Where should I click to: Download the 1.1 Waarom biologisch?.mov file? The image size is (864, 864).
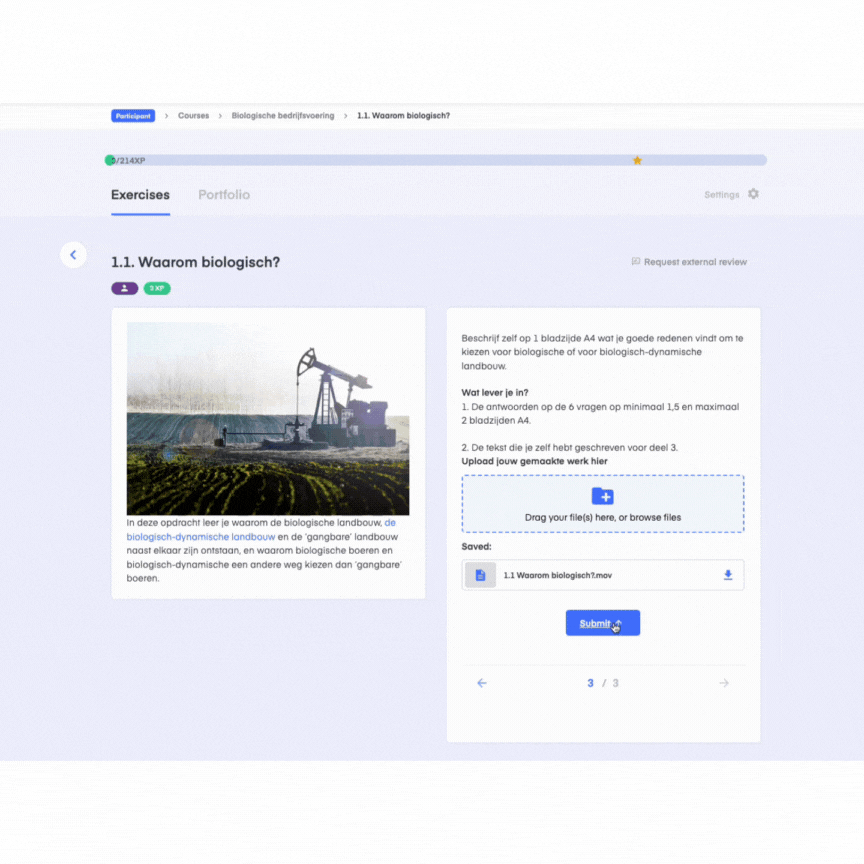[x=728, y=575]
